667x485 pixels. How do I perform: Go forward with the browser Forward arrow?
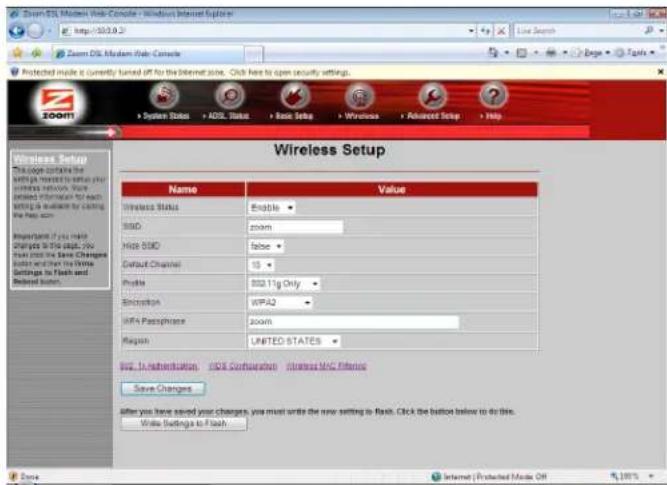35,31
